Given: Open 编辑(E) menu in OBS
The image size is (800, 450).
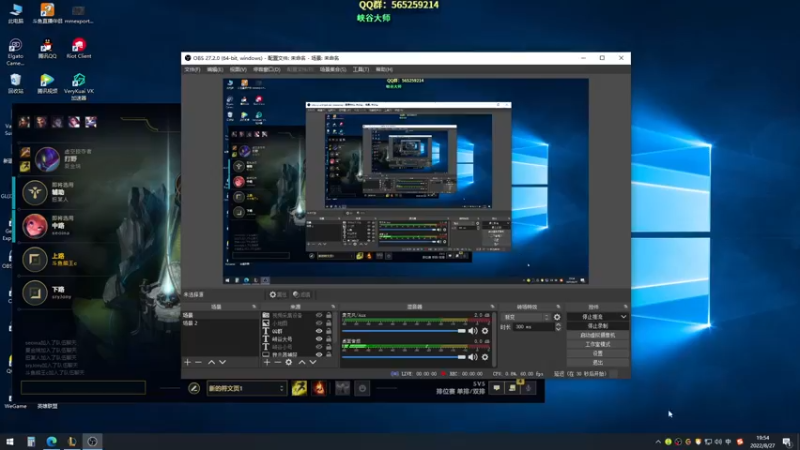Looking at the screenshot, I should tap(215, 69).
